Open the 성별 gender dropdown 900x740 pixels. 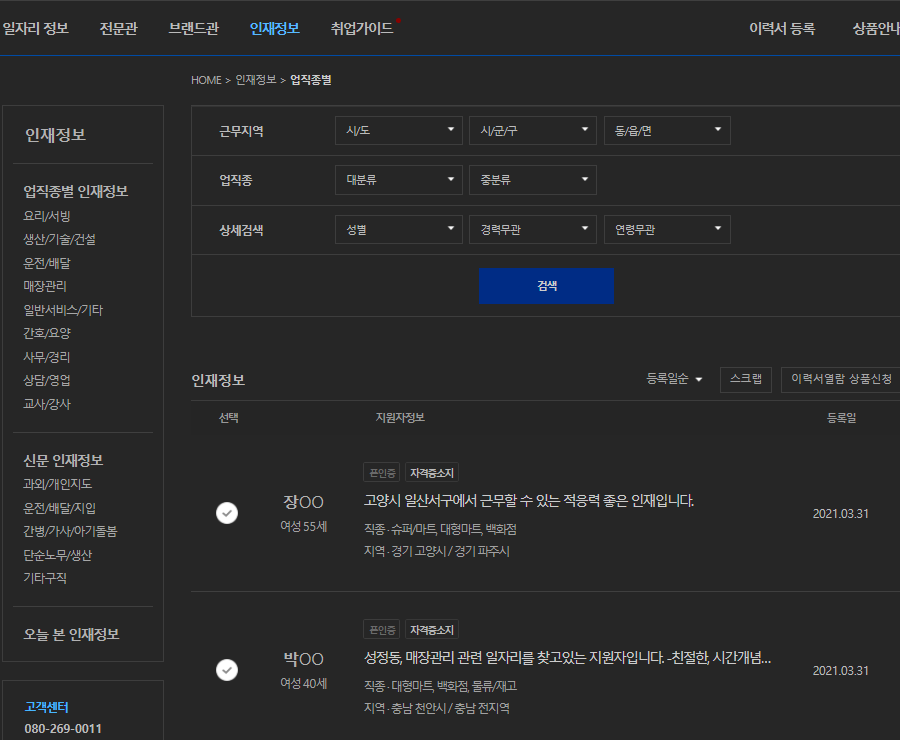pos(398,229)
